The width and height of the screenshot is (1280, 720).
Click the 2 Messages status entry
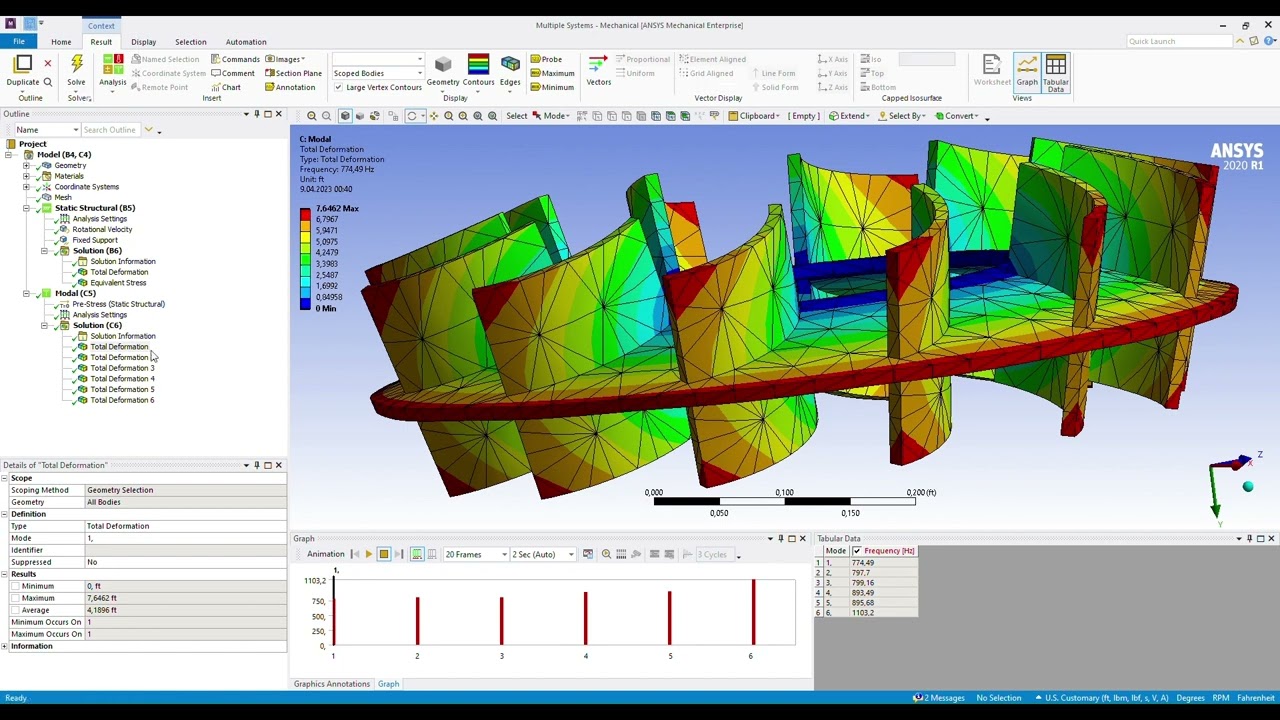pyautogui.click(x=939, y=698)
